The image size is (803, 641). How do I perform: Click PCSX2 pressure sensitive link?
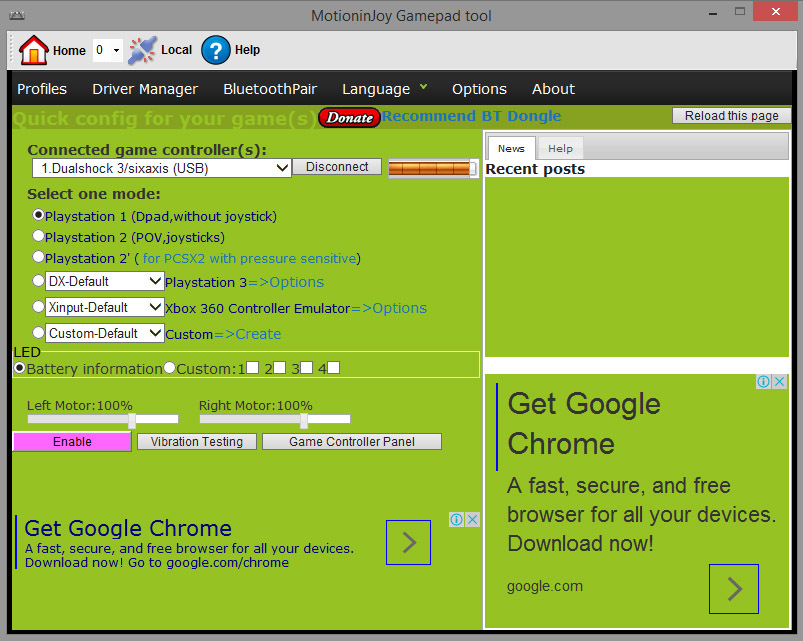pyautogui.click(x=249, y=258)
